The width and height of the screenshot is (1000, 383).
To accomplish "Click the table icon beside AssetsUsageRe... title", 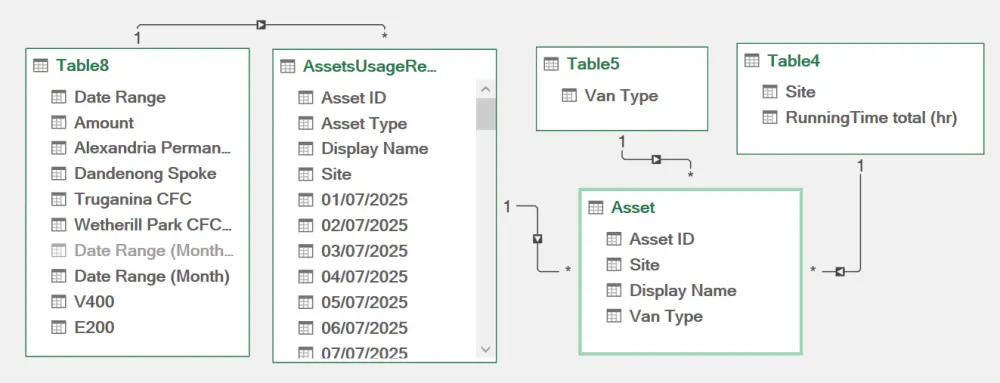I will pyautogui.click(x=288, y=66).
